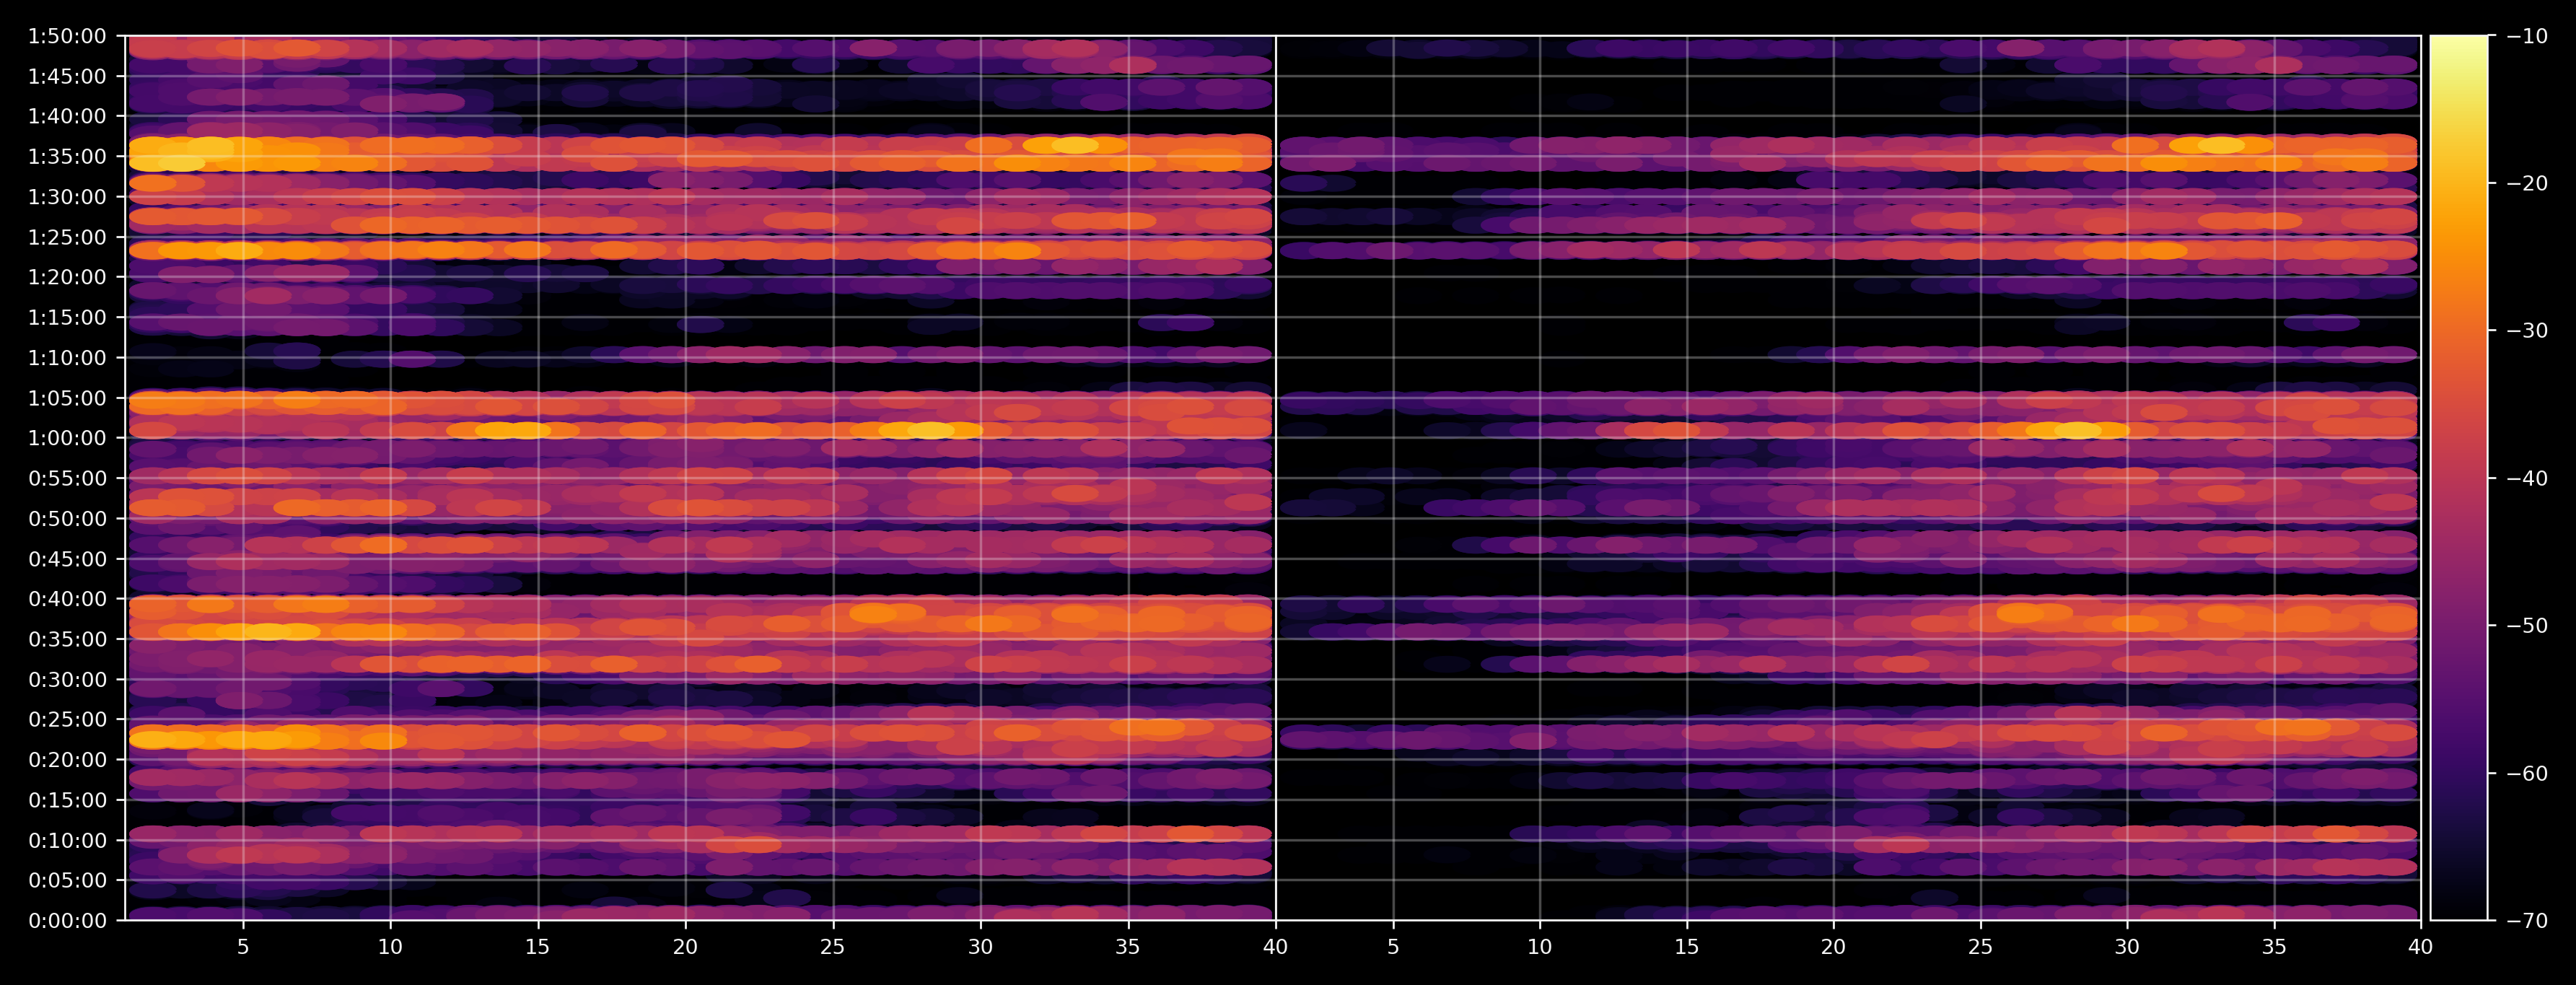Screen dimensions: 2576x985
Task: Pick x-axis tick 20 under the left panel
Action: coord(685,947)
